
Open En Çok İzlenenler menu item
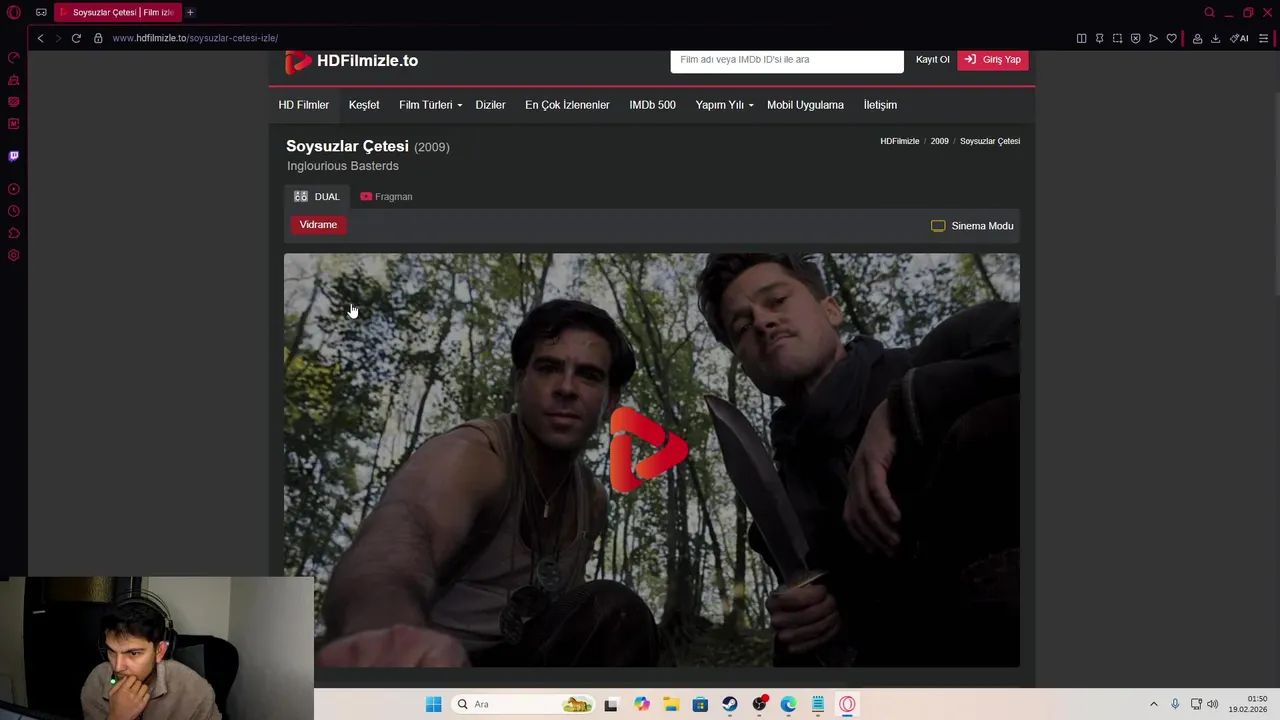(x=567, y=105)
